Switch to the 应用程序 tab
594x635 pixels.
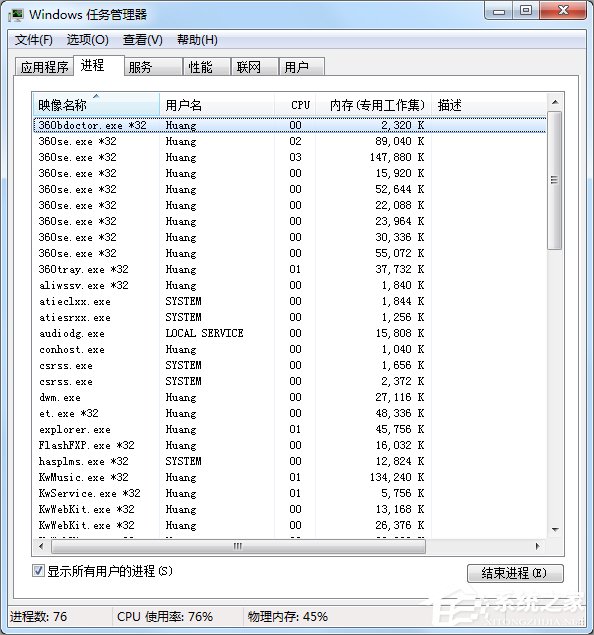(45, 67)
